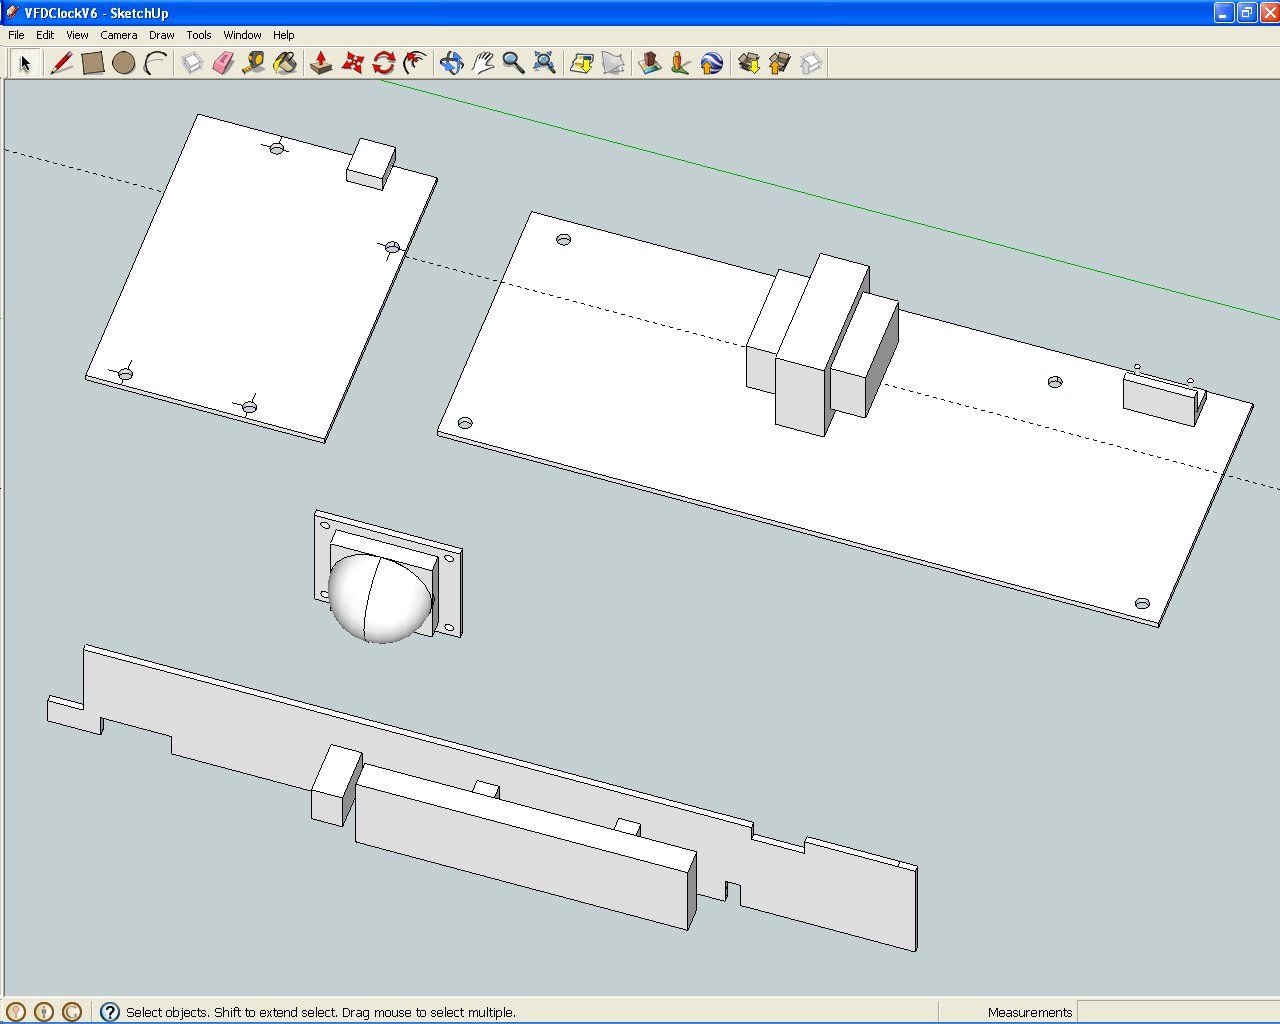Select the Line pencil tool

click(x=62, y=64)
